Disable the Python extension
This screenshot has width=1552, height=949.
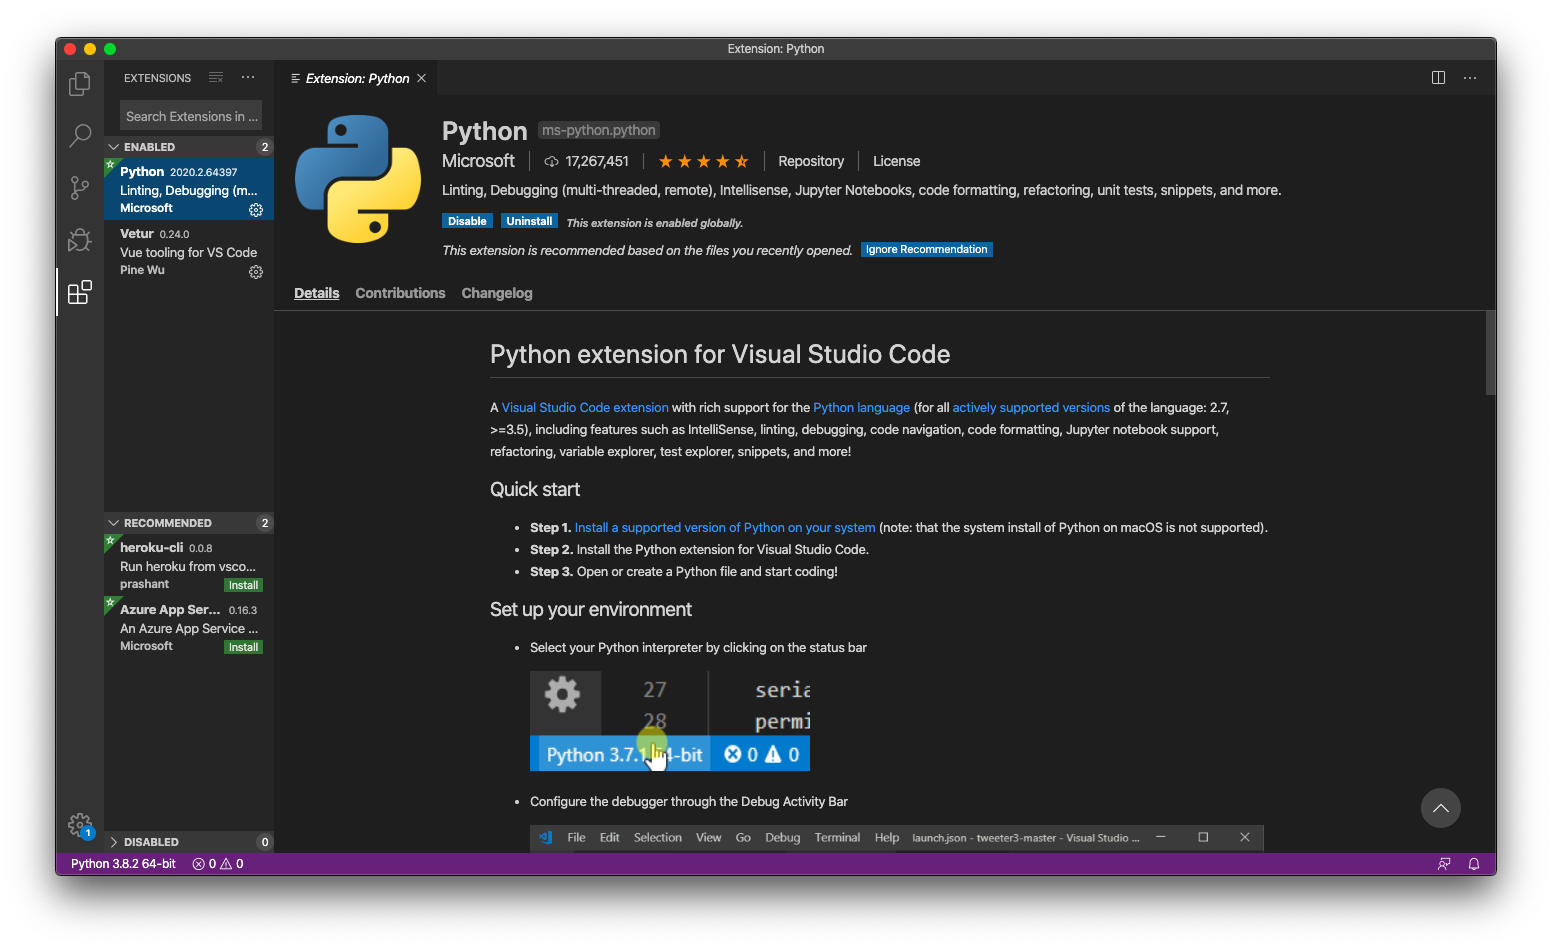click(x=467, y=221)
